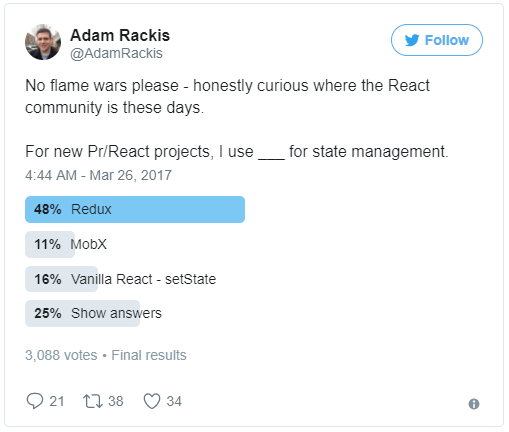The image size is (509, 432).
Task: Click the Adam Rackis display name
Action: 120,35
